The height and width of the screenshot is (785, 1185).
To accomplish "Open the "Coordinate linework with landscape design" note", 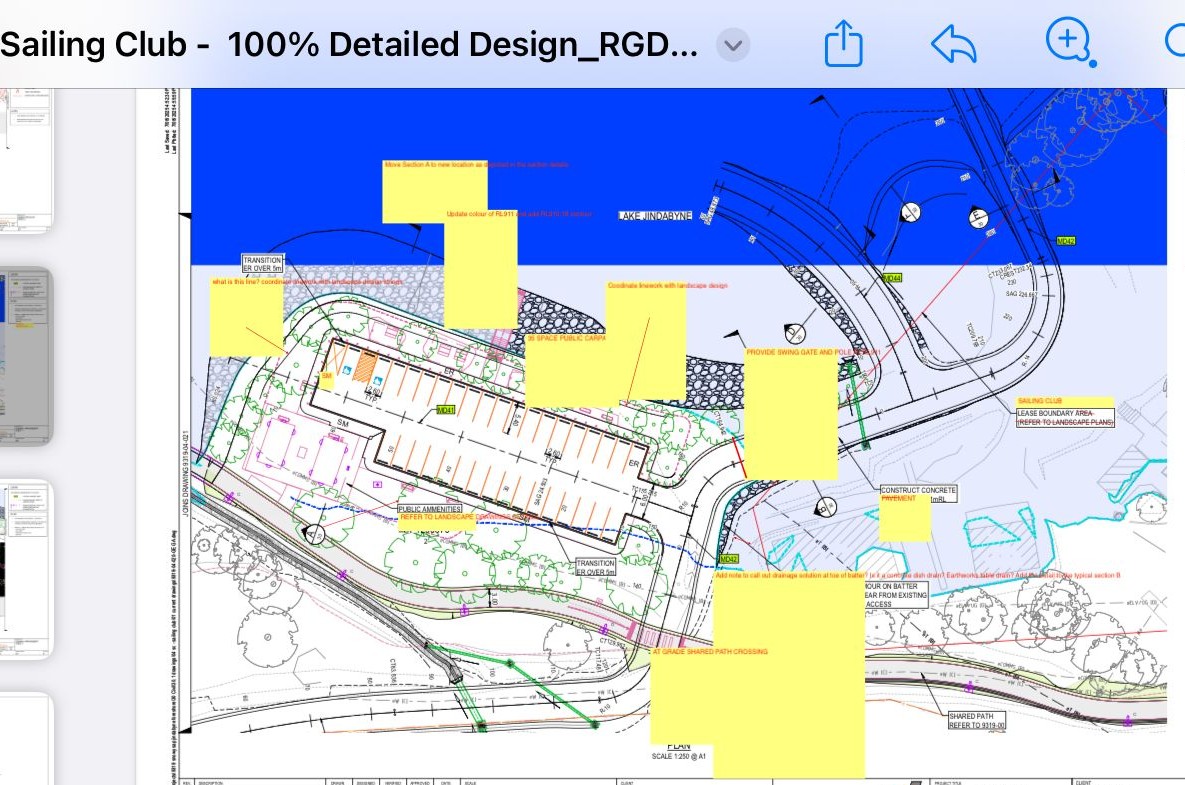I will (x=645, y=345).
